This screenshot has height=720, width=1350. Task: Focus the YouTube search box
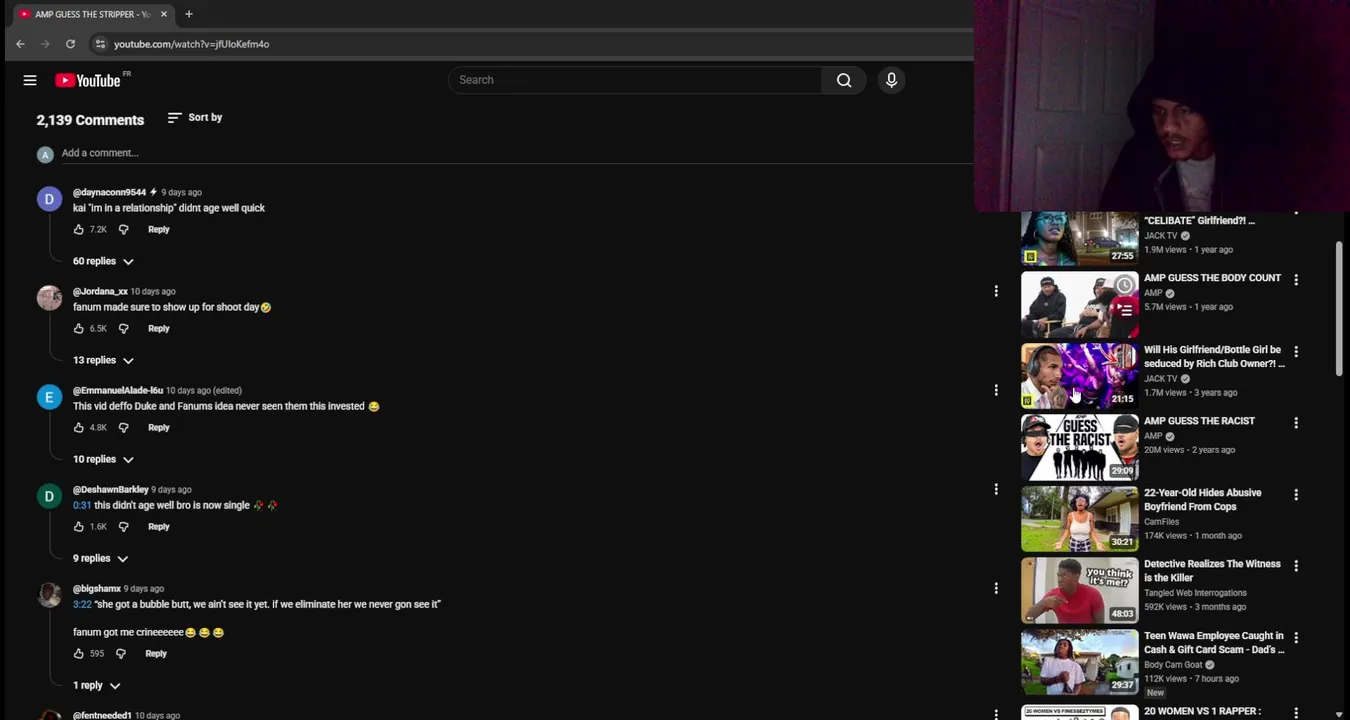pyautogui.click(x=635, y=80)
